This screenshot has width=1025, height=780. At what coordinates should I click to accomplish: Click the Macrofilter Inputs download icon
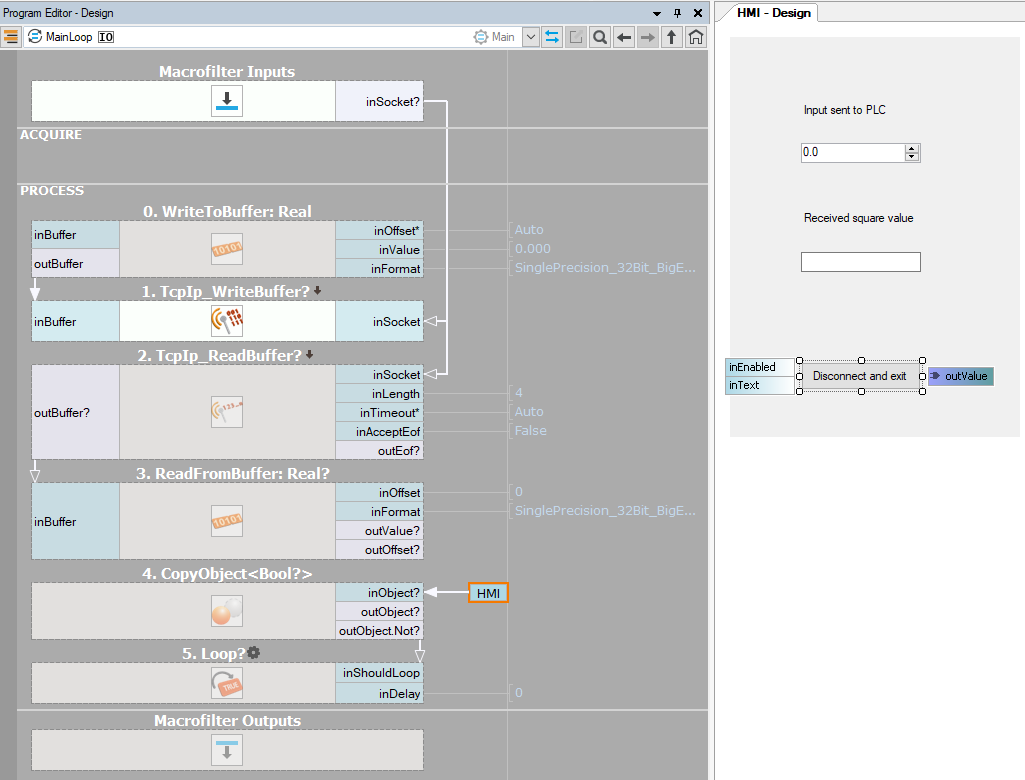227,101
